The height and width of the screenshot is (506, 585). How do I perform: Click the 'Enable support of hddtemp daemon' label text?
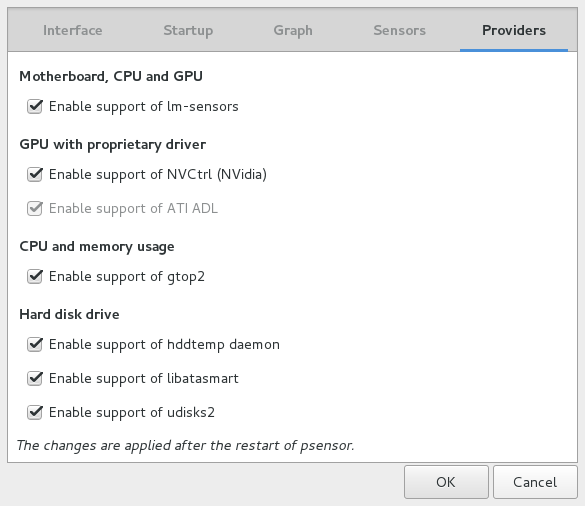click(164, 344)
